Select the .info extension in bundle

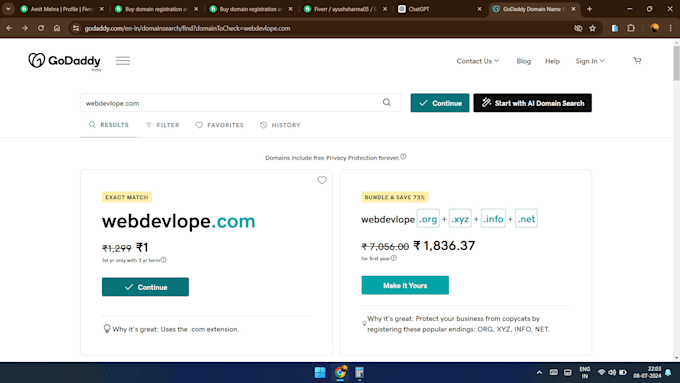493,219
